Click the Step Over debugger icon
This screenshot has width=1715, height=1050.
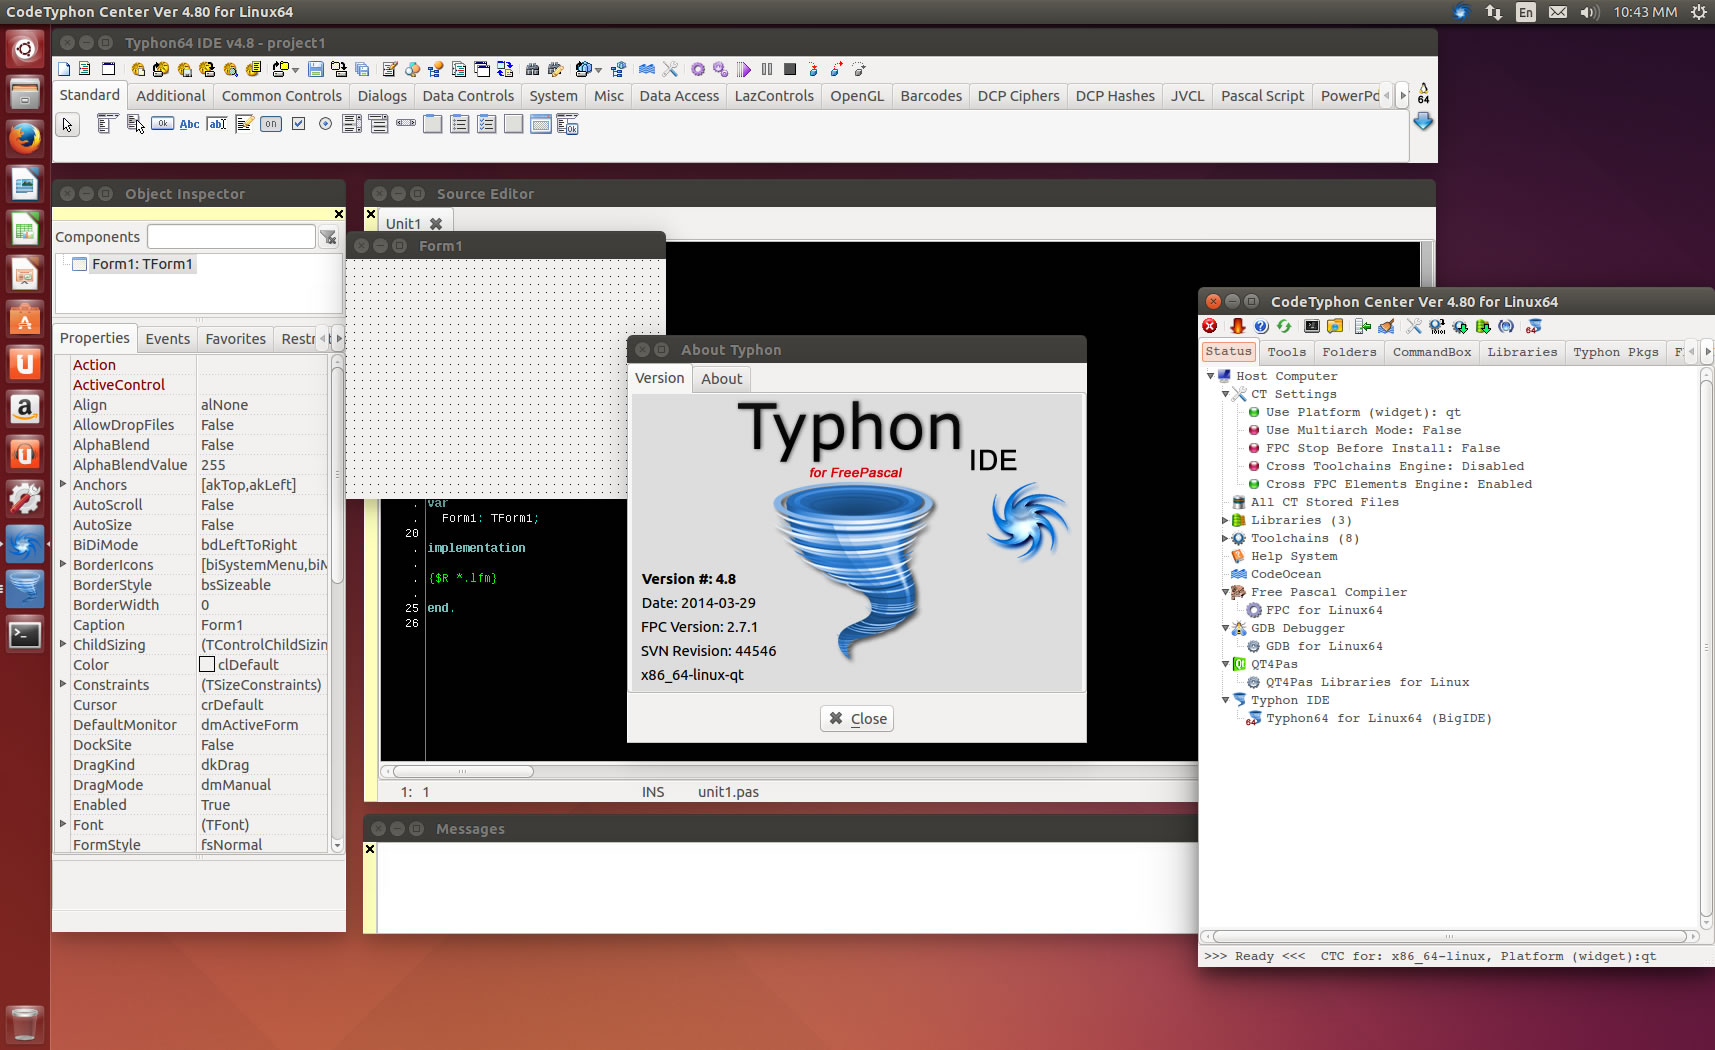click(x=835, y=69)
